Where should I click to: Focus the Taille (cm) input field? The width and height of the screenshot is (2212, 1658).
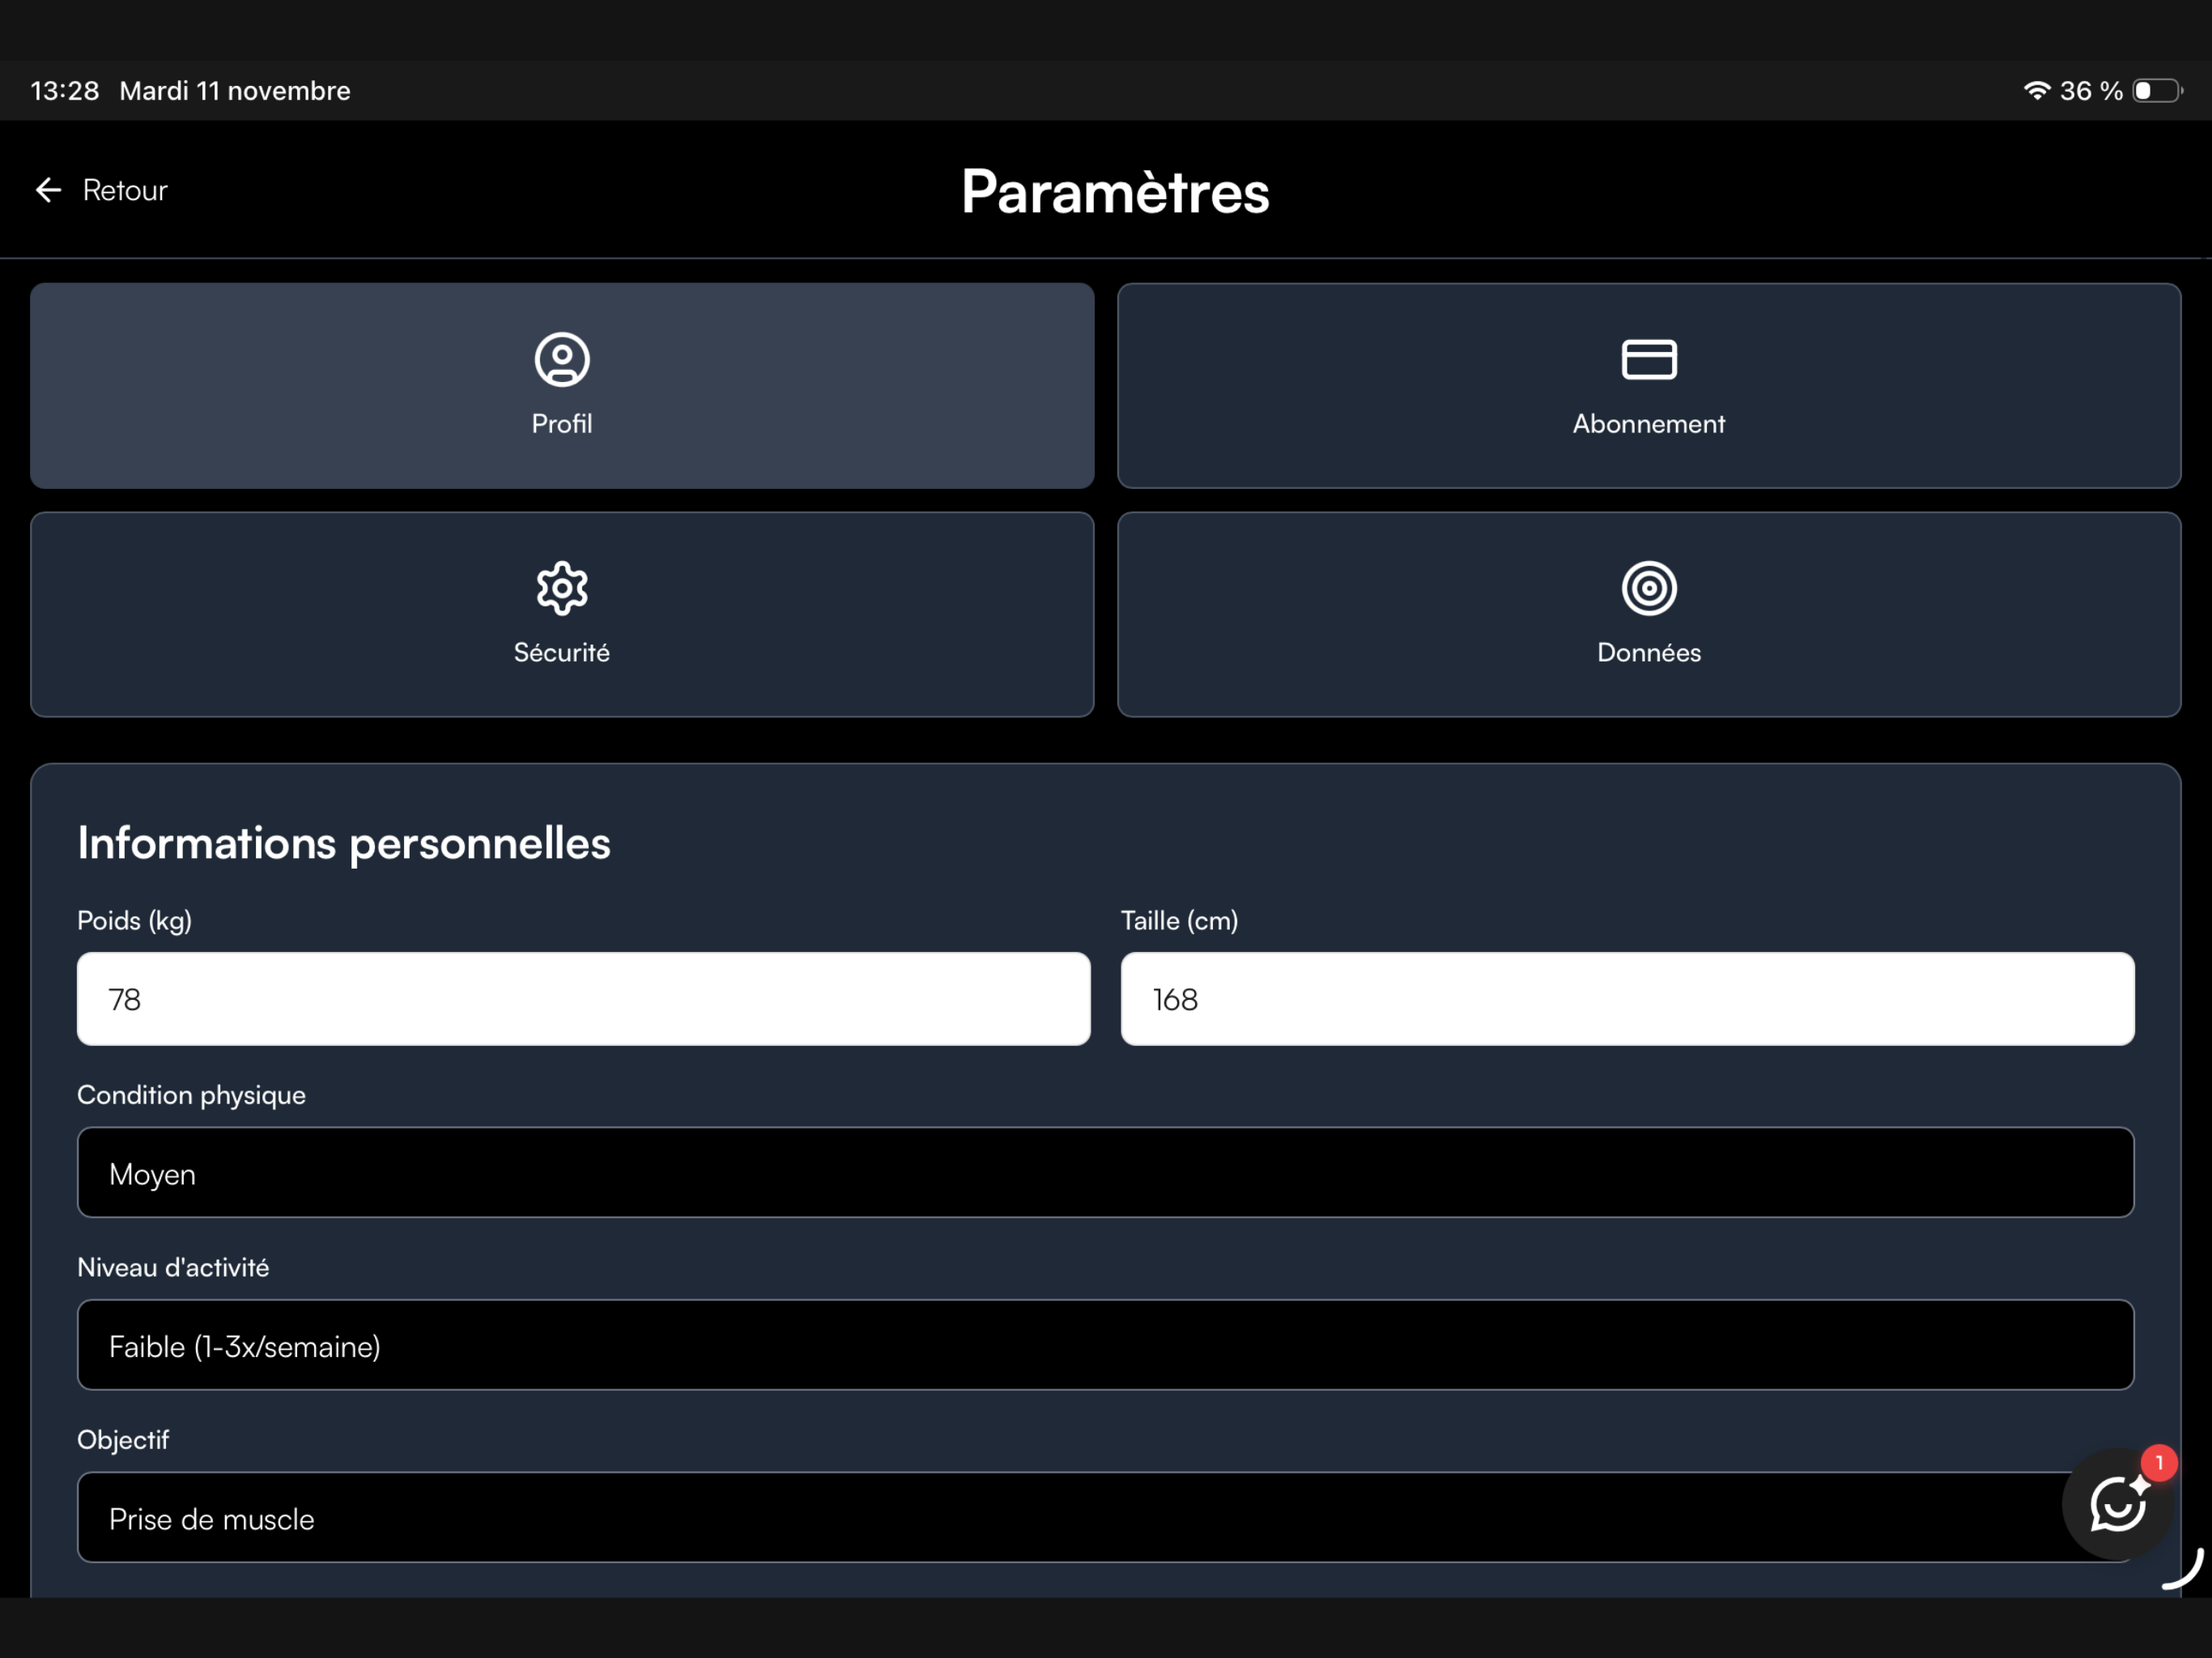(1628, 999)
